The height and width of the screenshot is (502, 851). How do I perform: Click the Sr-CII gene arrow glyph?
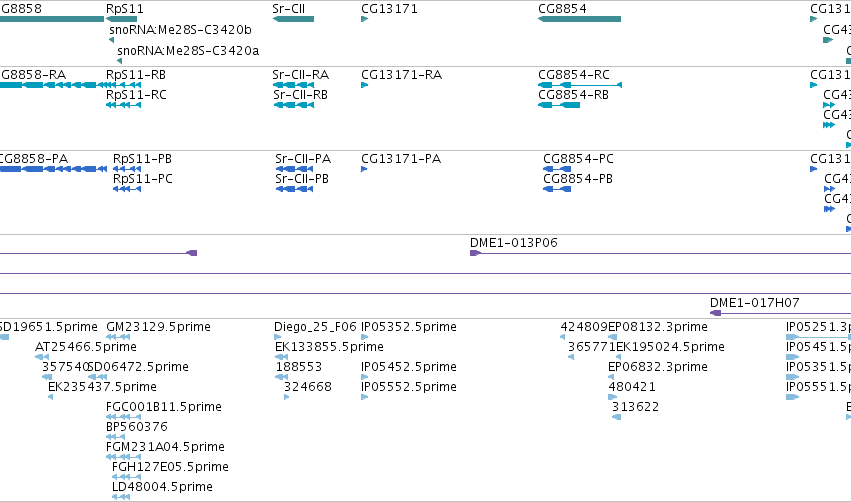pos(293,19)
